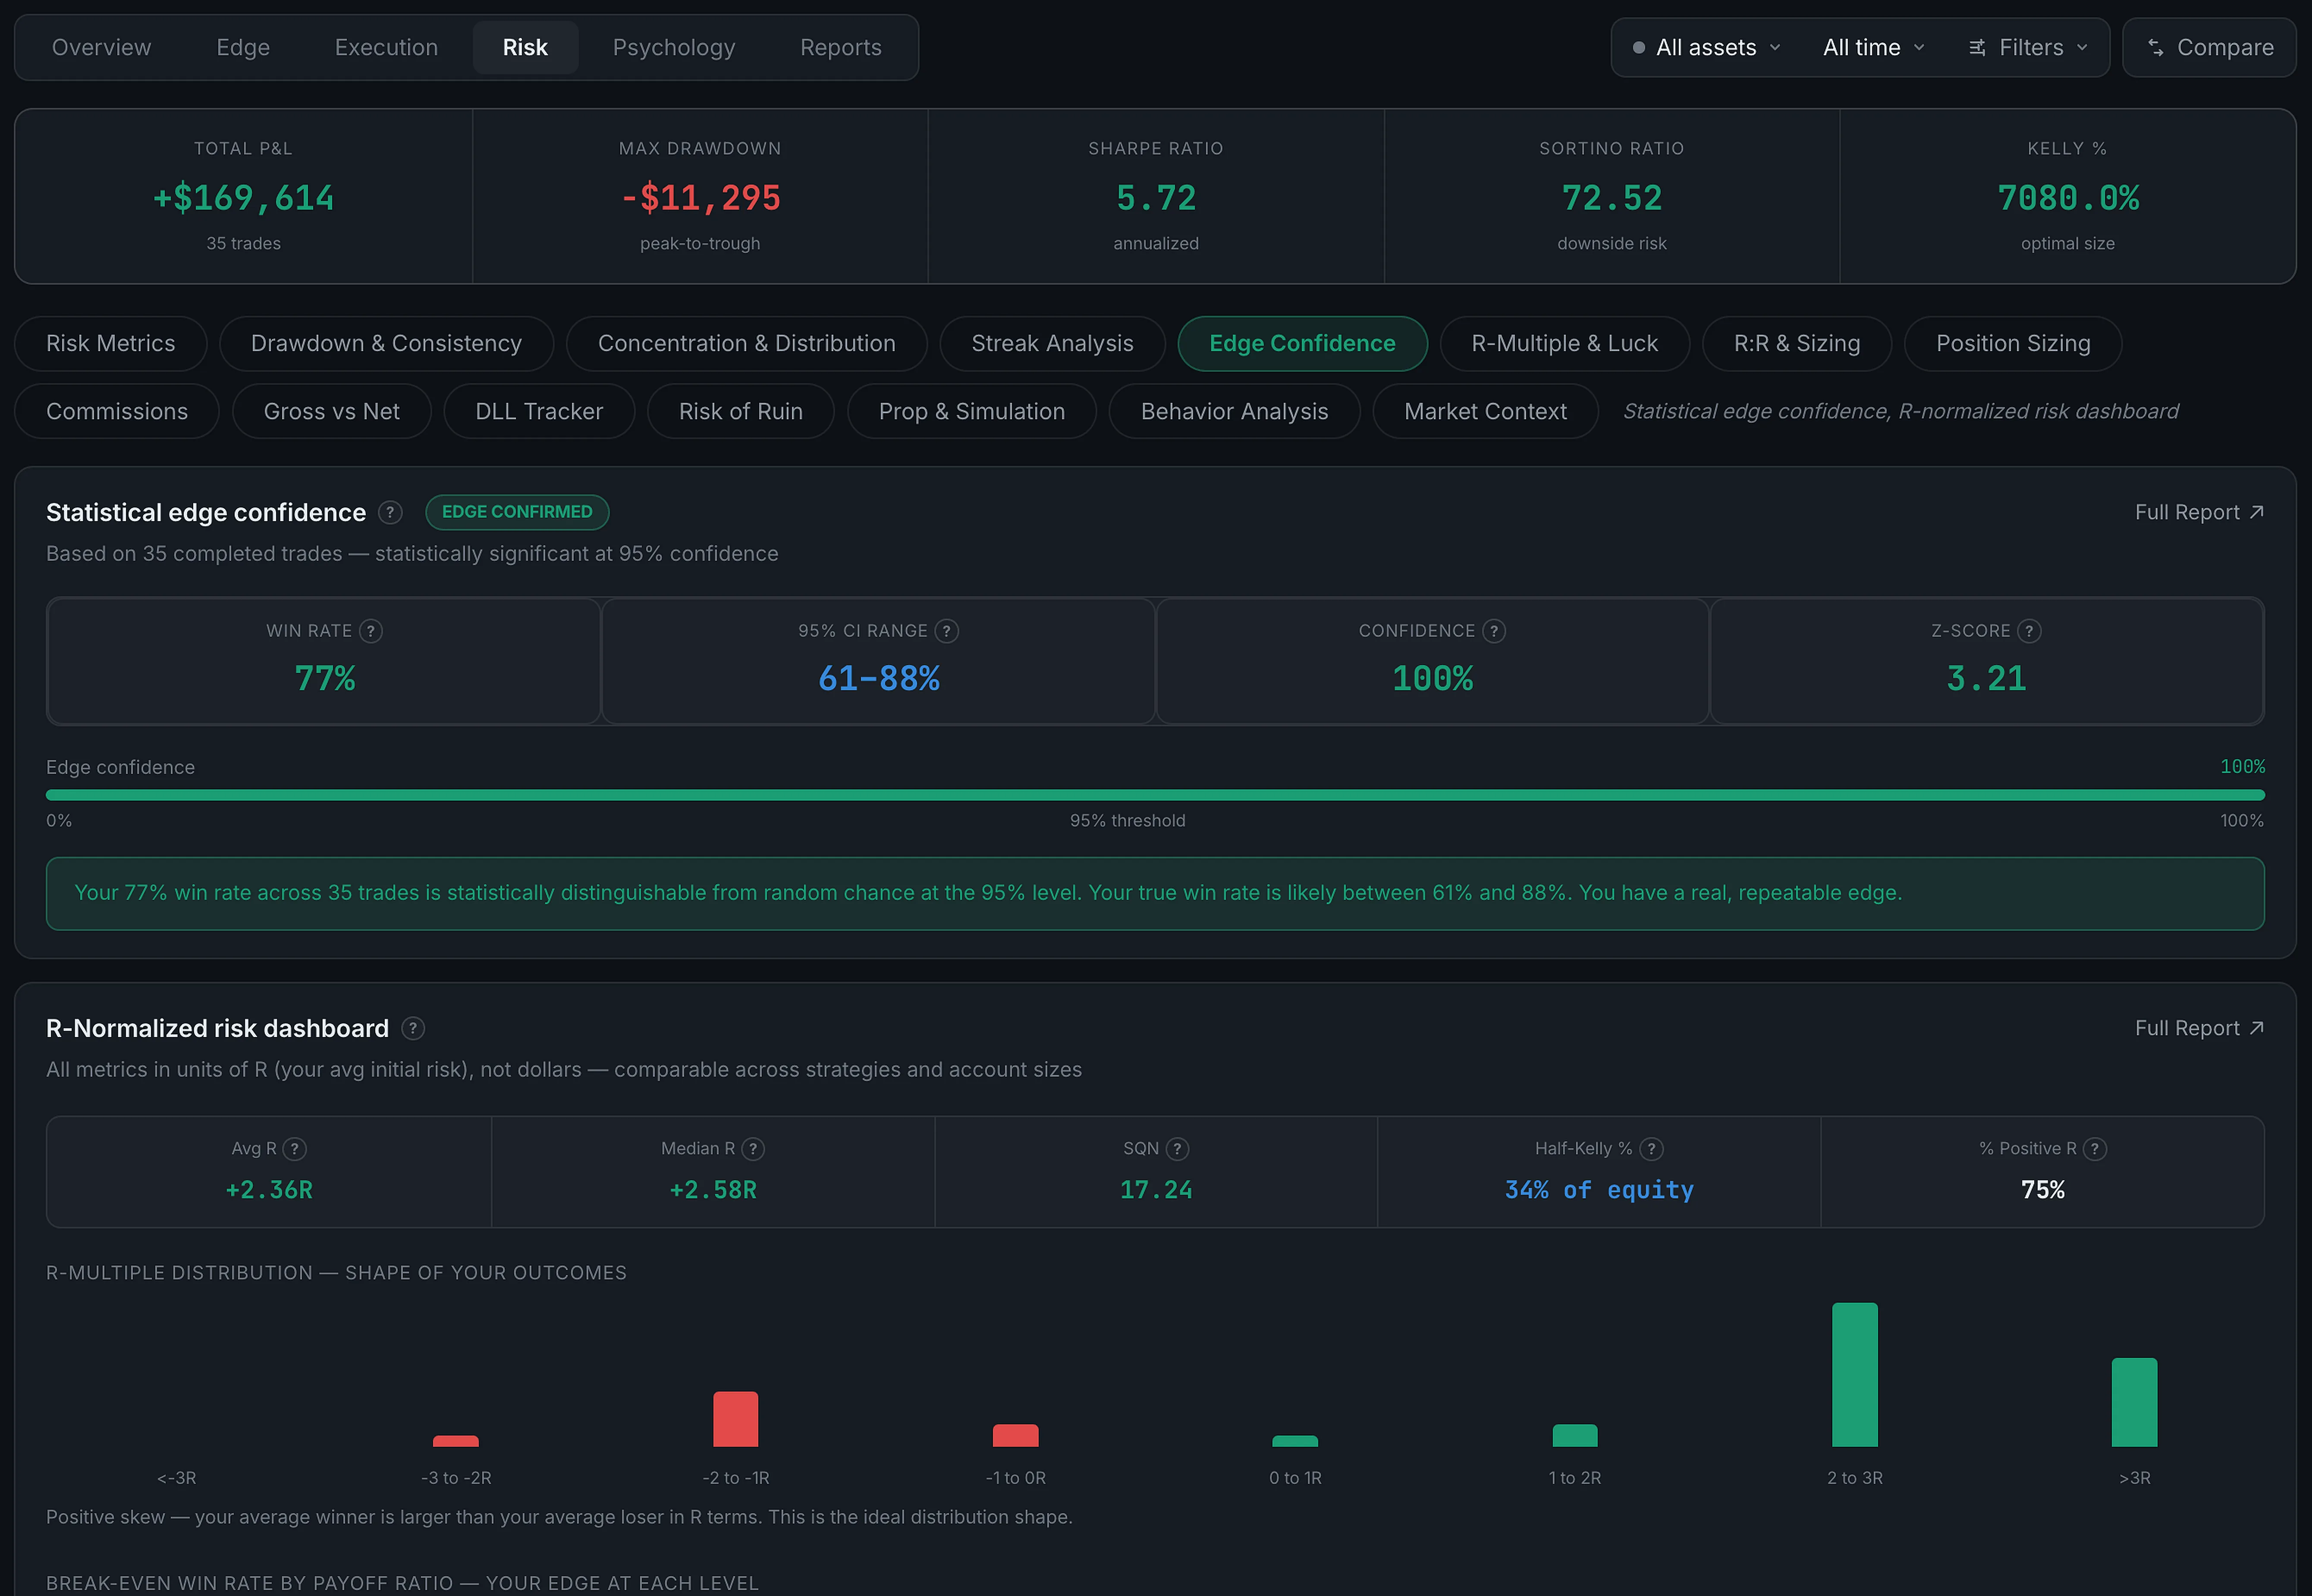Viewport: 2312px width, 1596px height.
Task: Select the Streak Analysis pill
Action: 1052,343
